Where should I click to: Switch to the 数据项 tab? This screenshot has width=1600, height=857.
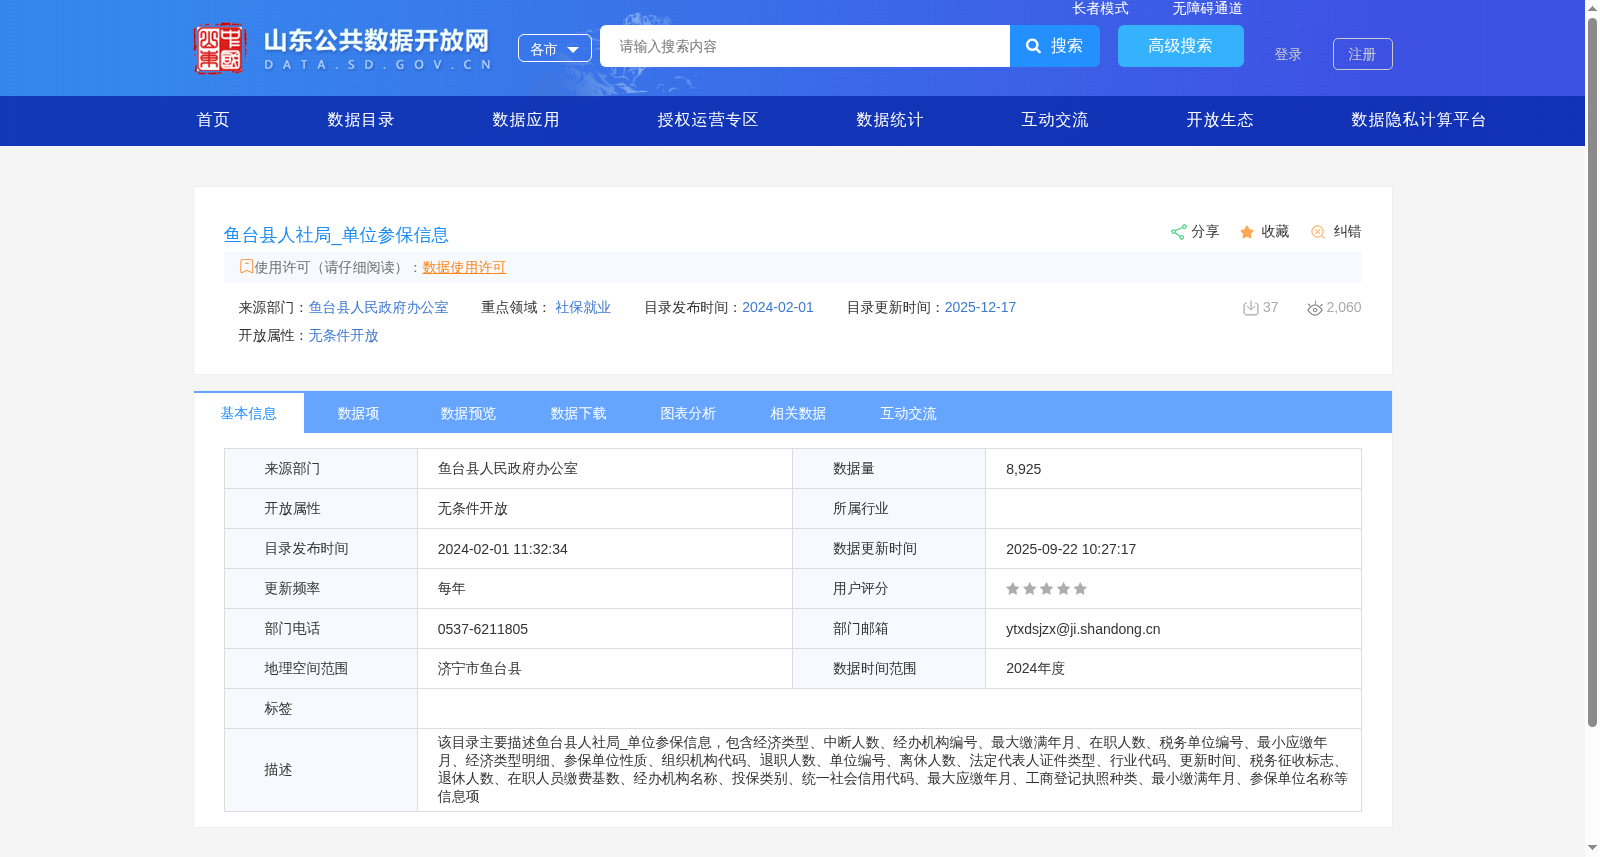point(359,413)
